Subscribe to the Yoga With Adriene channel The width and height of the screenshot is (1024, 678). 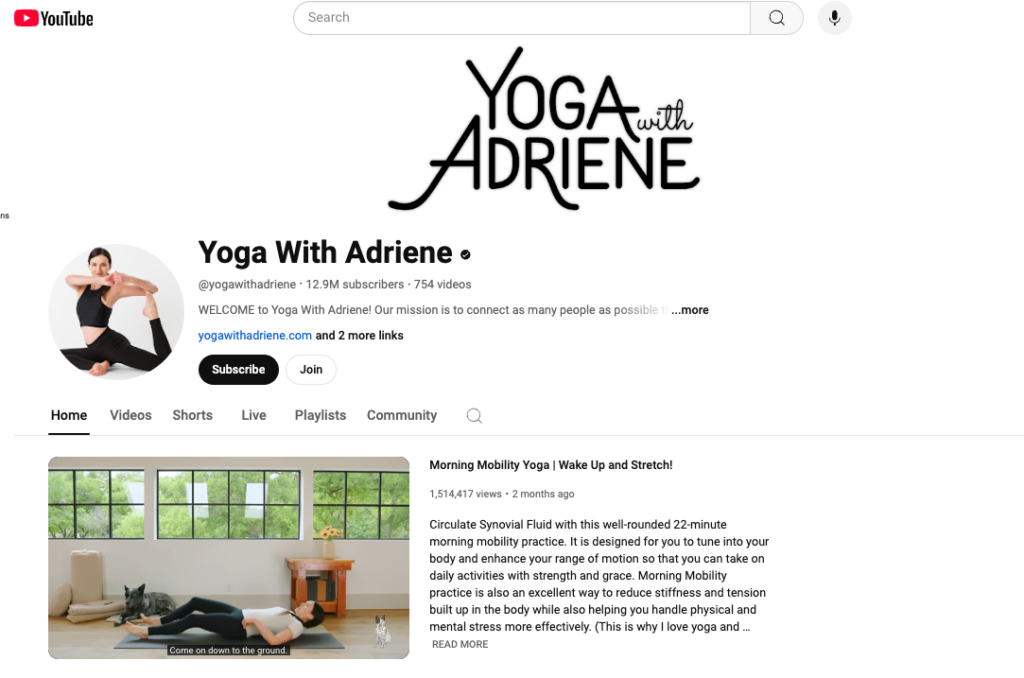coord(238,370)
